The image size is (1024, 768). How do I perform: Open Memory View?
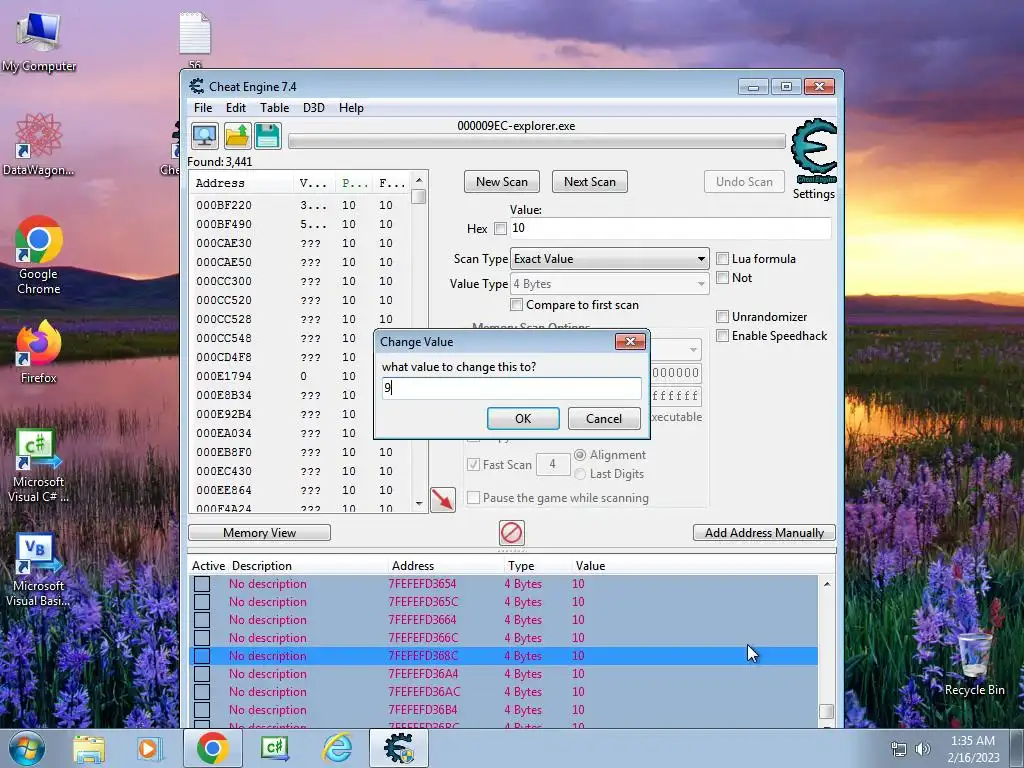click(259, 533)
